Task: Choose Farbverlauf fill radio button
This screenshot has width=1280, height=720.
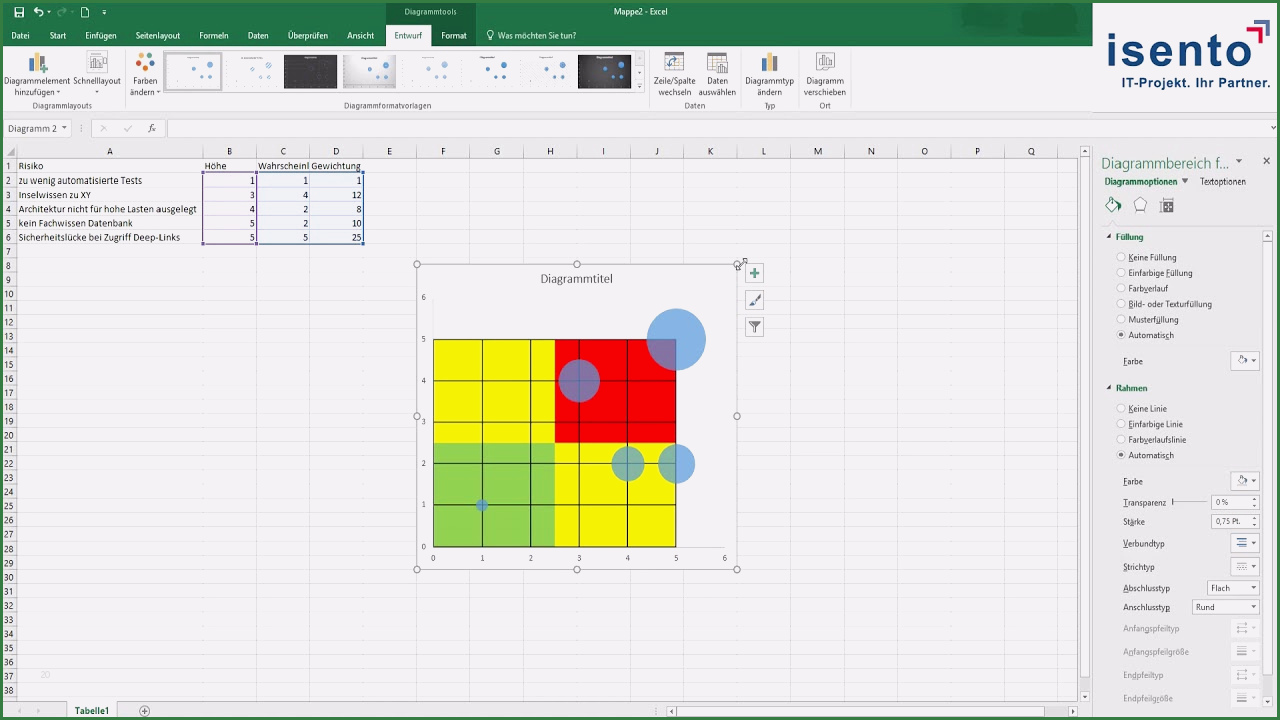Action: coord(1121,289)
